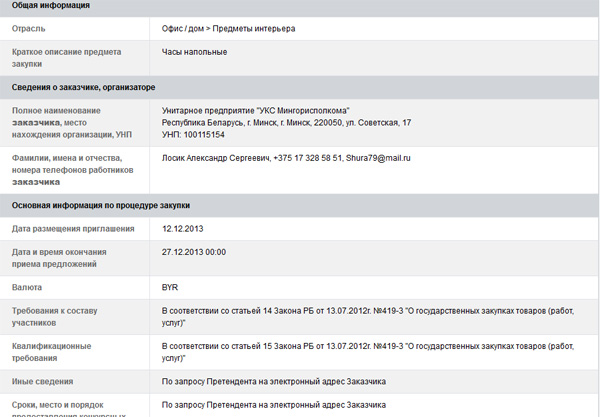The height and width of the screenshot is (417, 600).
Task: Click the Валюта row label
Action: point(27,287)
